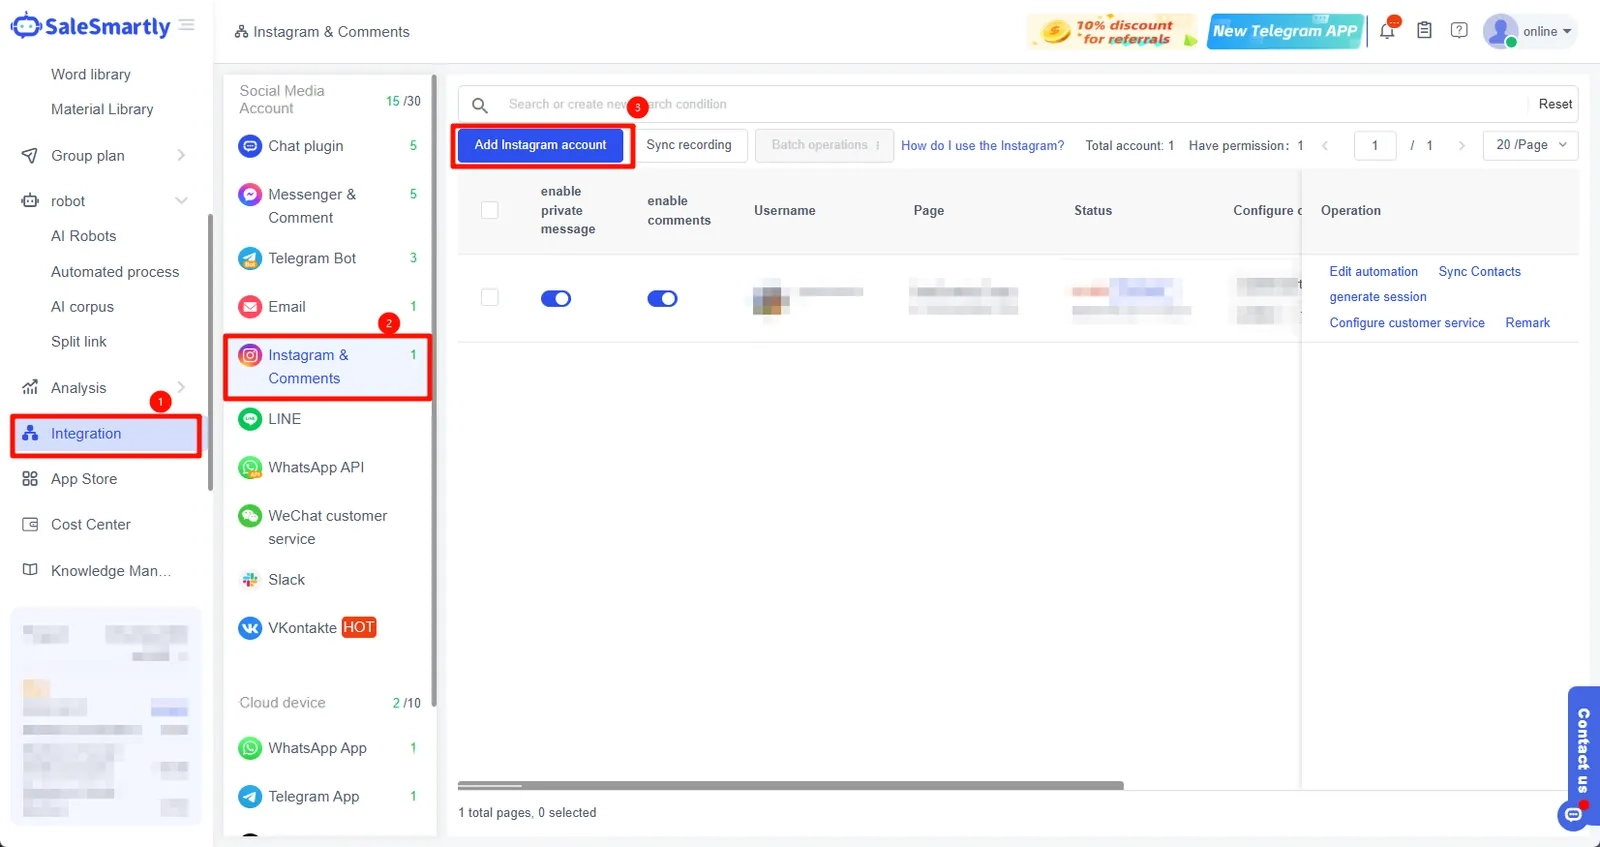Open How do I use the Instagram link
The image size is (1600, 847).
click(982, 146)
